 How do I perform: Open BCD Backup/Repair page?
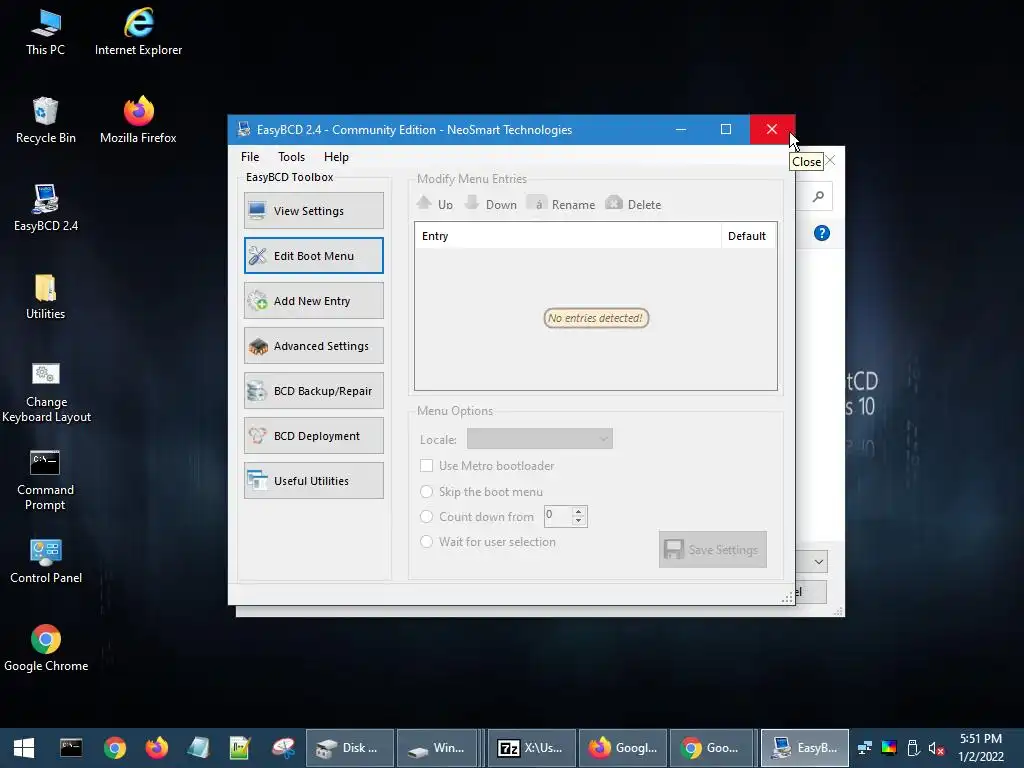coord(313,391)
